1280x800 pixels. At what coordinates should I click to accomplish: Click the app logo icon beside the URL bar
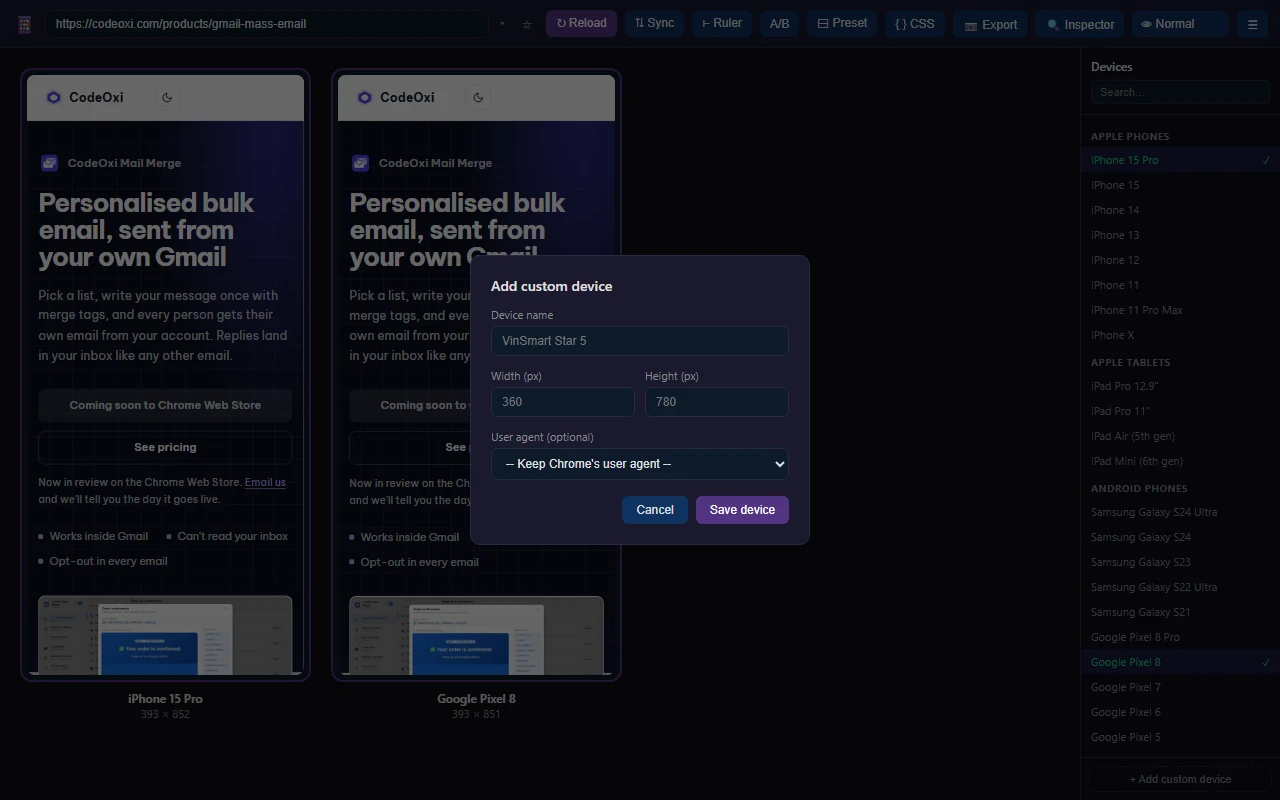click(x=25, y=24)
